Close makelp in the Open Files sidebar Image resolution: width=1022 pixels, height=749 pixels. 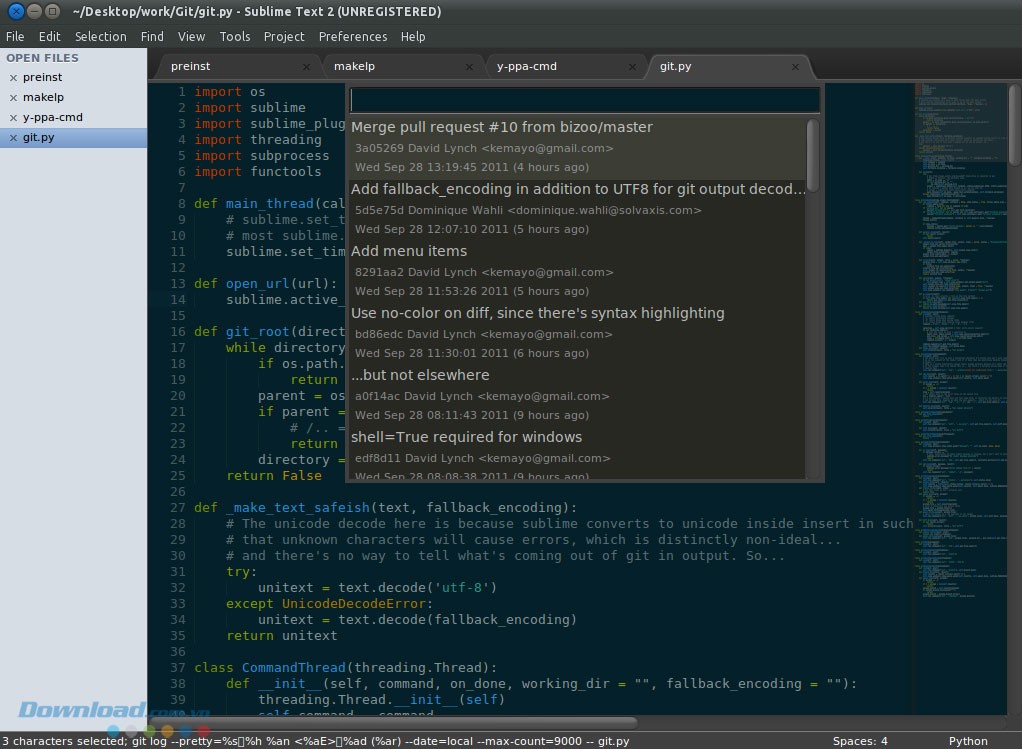point(13,98)
